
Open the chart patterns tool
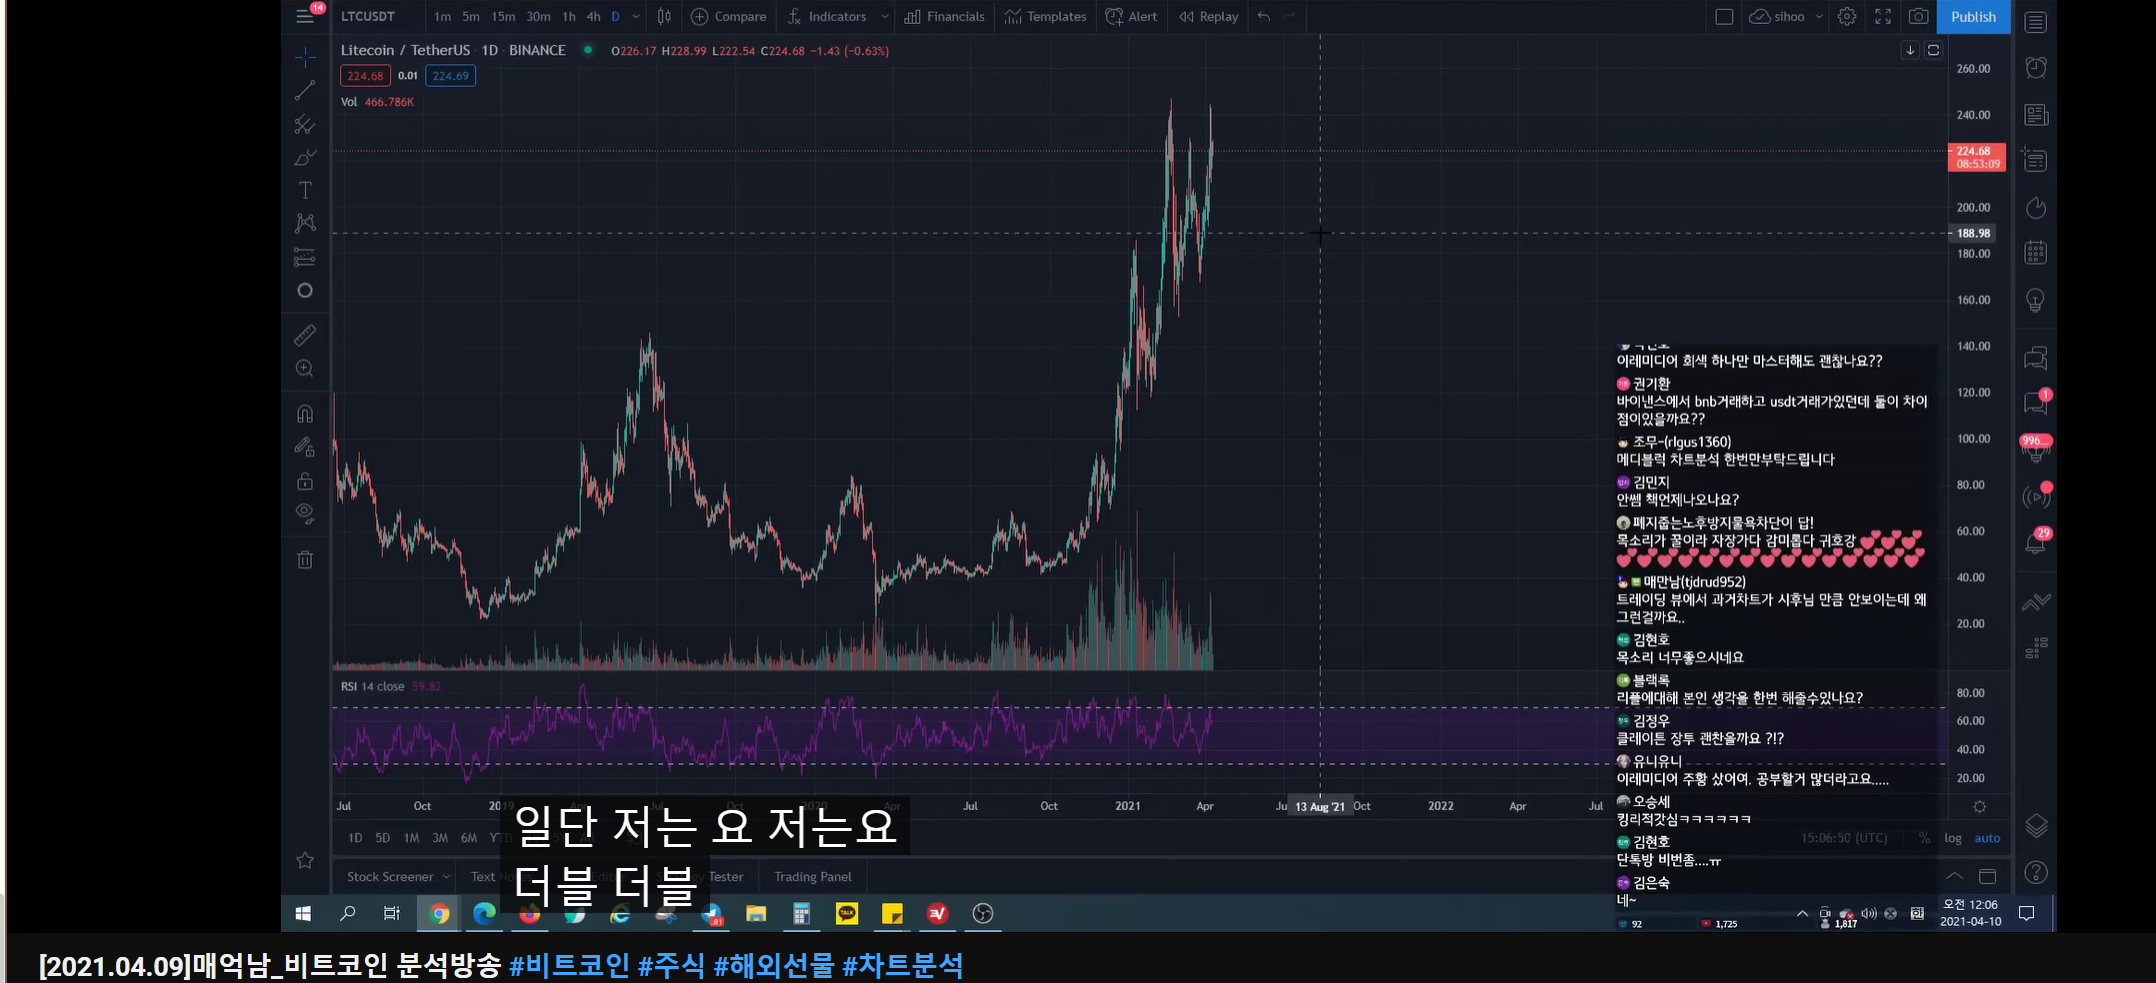(305, 223)
